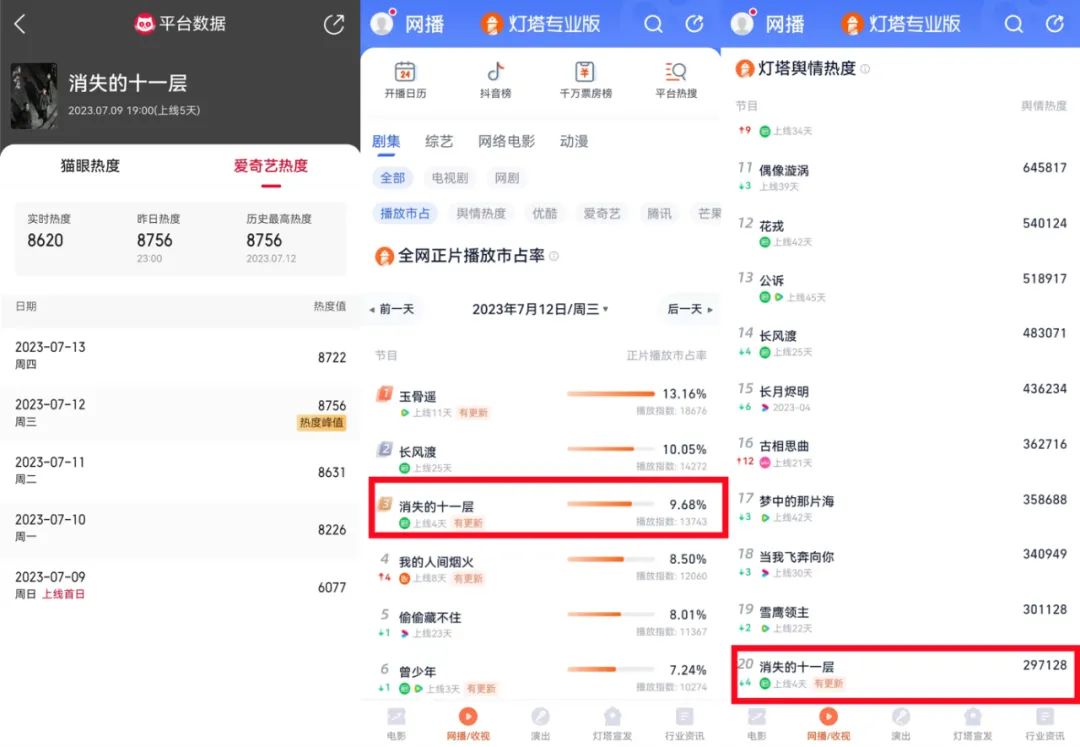Viewport: 1080px width, 747px height.
Task: Choose the 优酷 platform chip
Action: [x=545, y=213]
